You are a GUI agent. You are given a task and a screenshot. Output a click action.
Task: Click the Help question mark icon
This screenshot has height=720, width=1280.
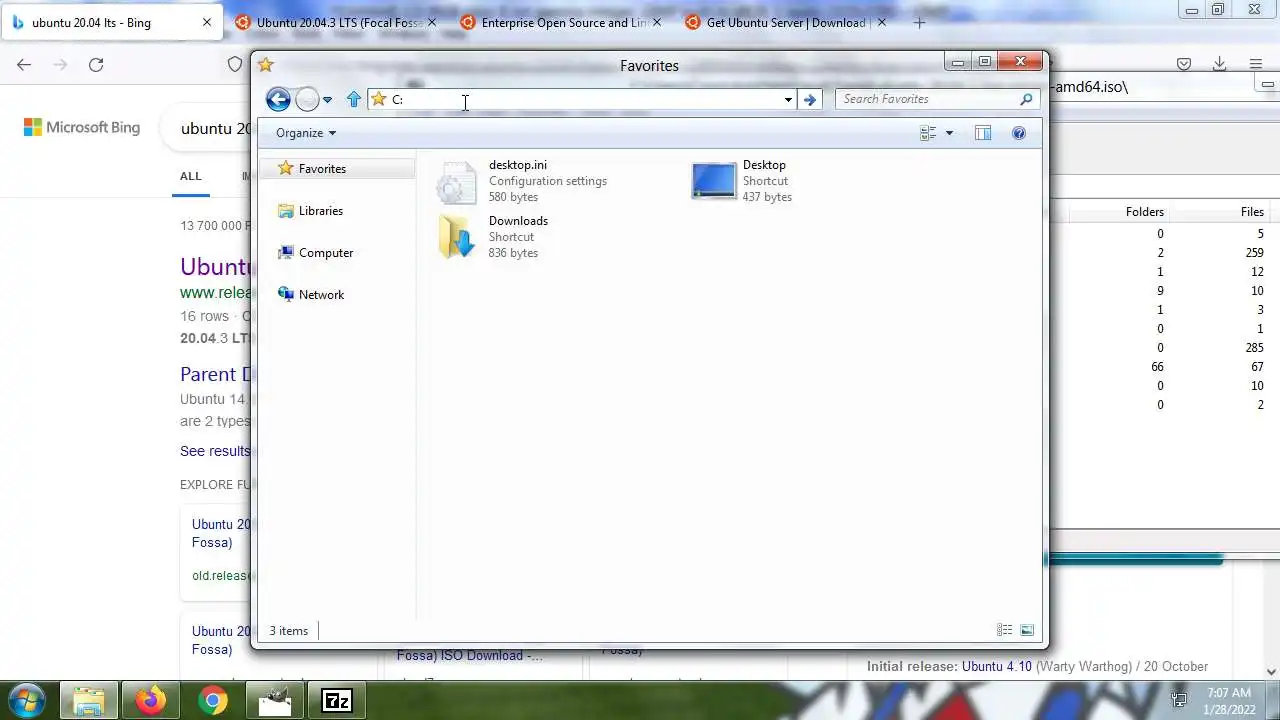tap(1018, 133)
